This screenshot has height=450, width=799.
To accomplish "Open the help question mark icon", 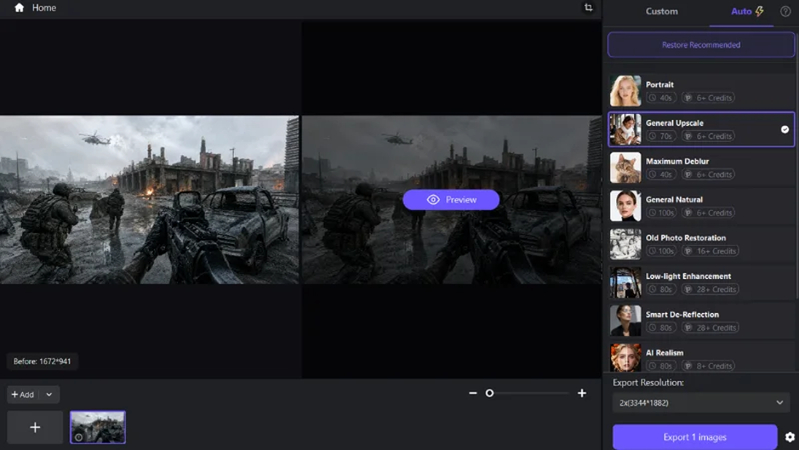I will (x=785, y=11).
